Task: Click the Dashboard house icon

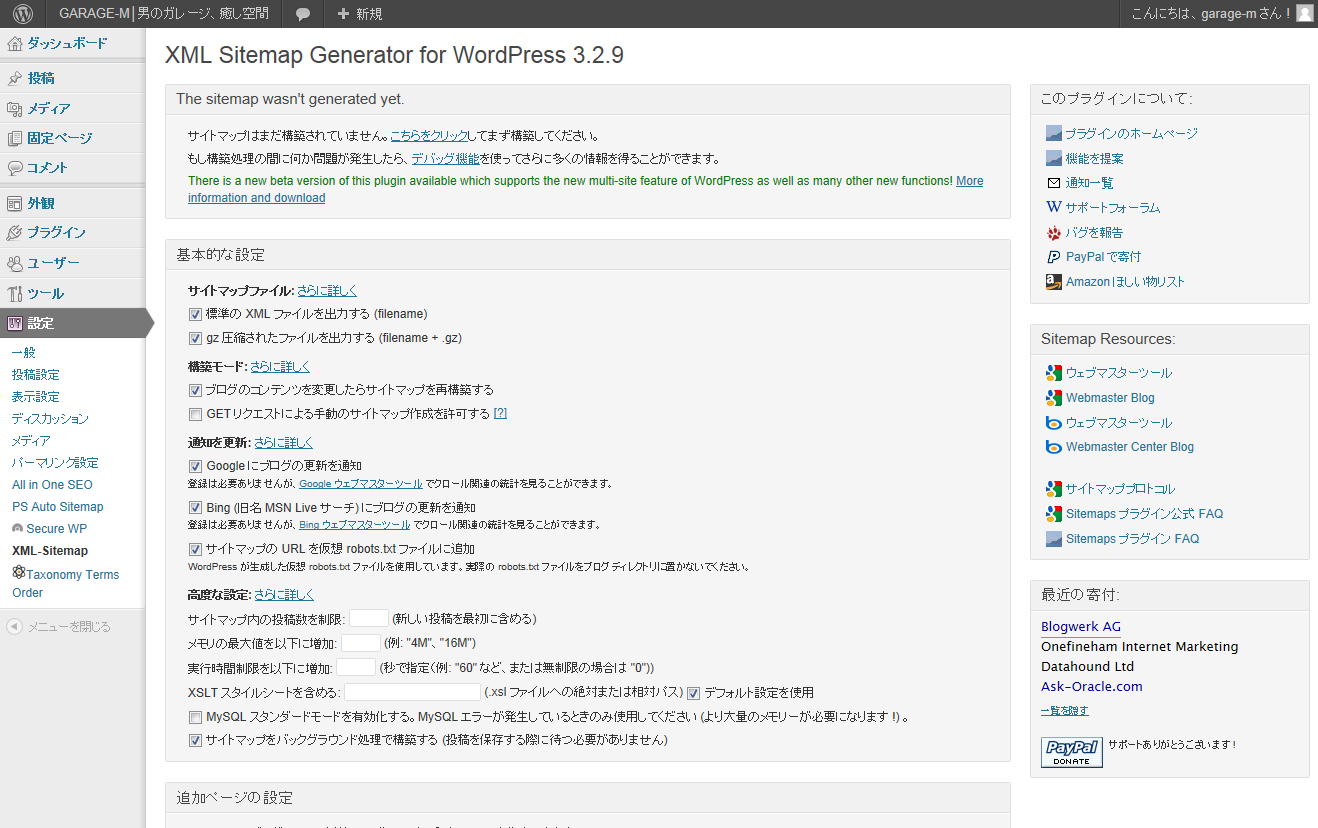Action: coord(15,44)
